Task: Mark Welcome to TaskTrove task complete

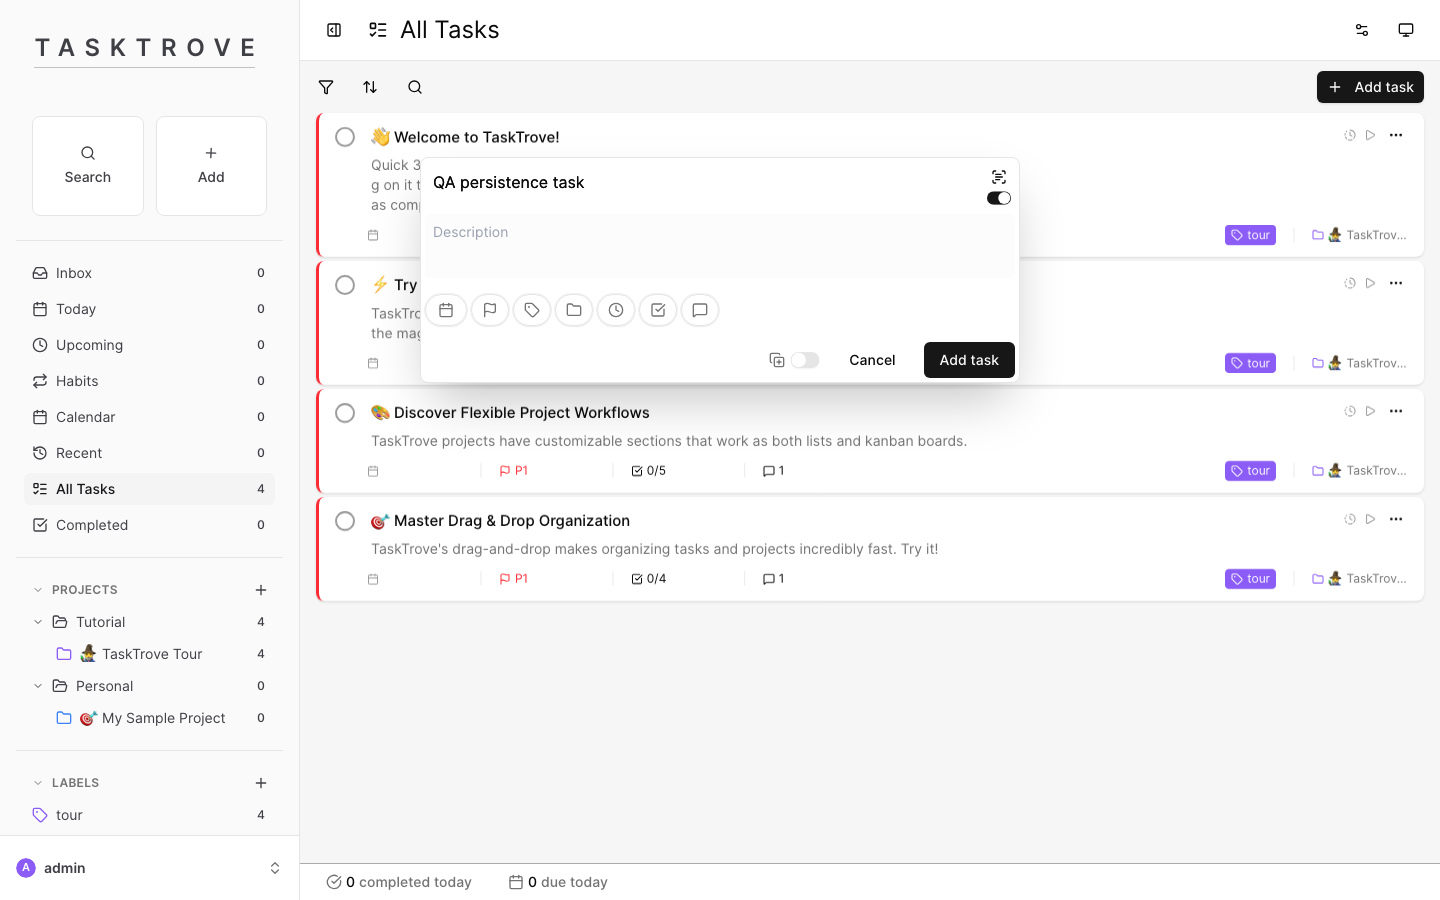Action: coord(345,137)
